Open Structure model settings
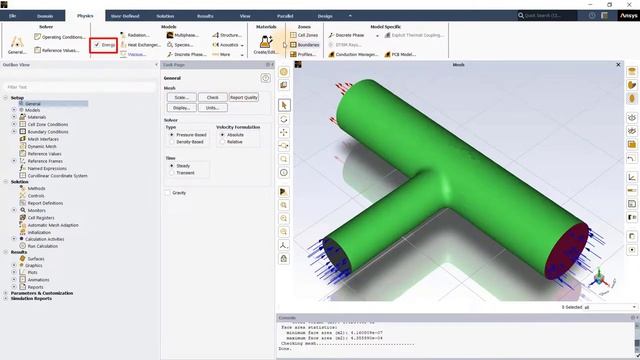 click(x=227, y=35)
